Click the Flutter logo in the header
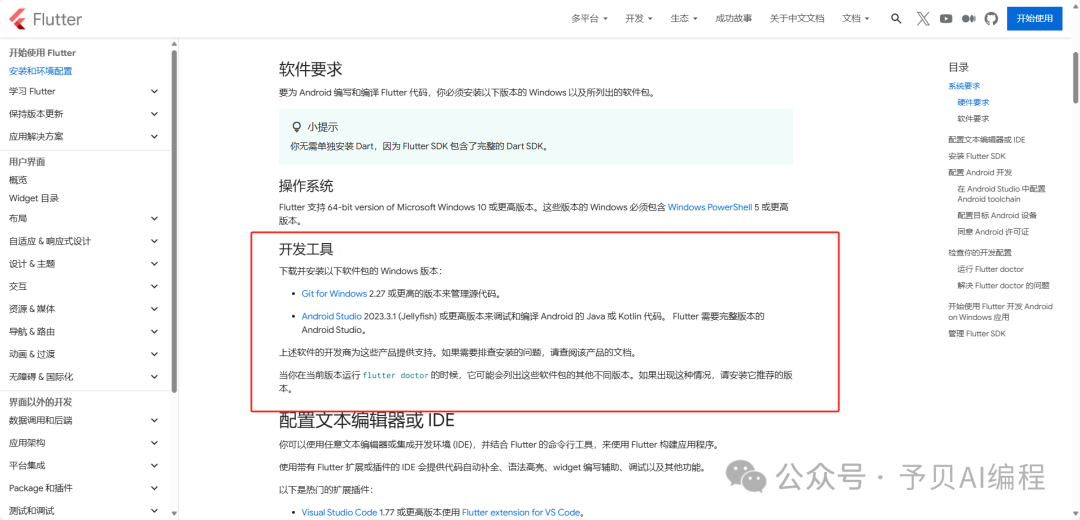1080x520 pixels. pos(47,19)
